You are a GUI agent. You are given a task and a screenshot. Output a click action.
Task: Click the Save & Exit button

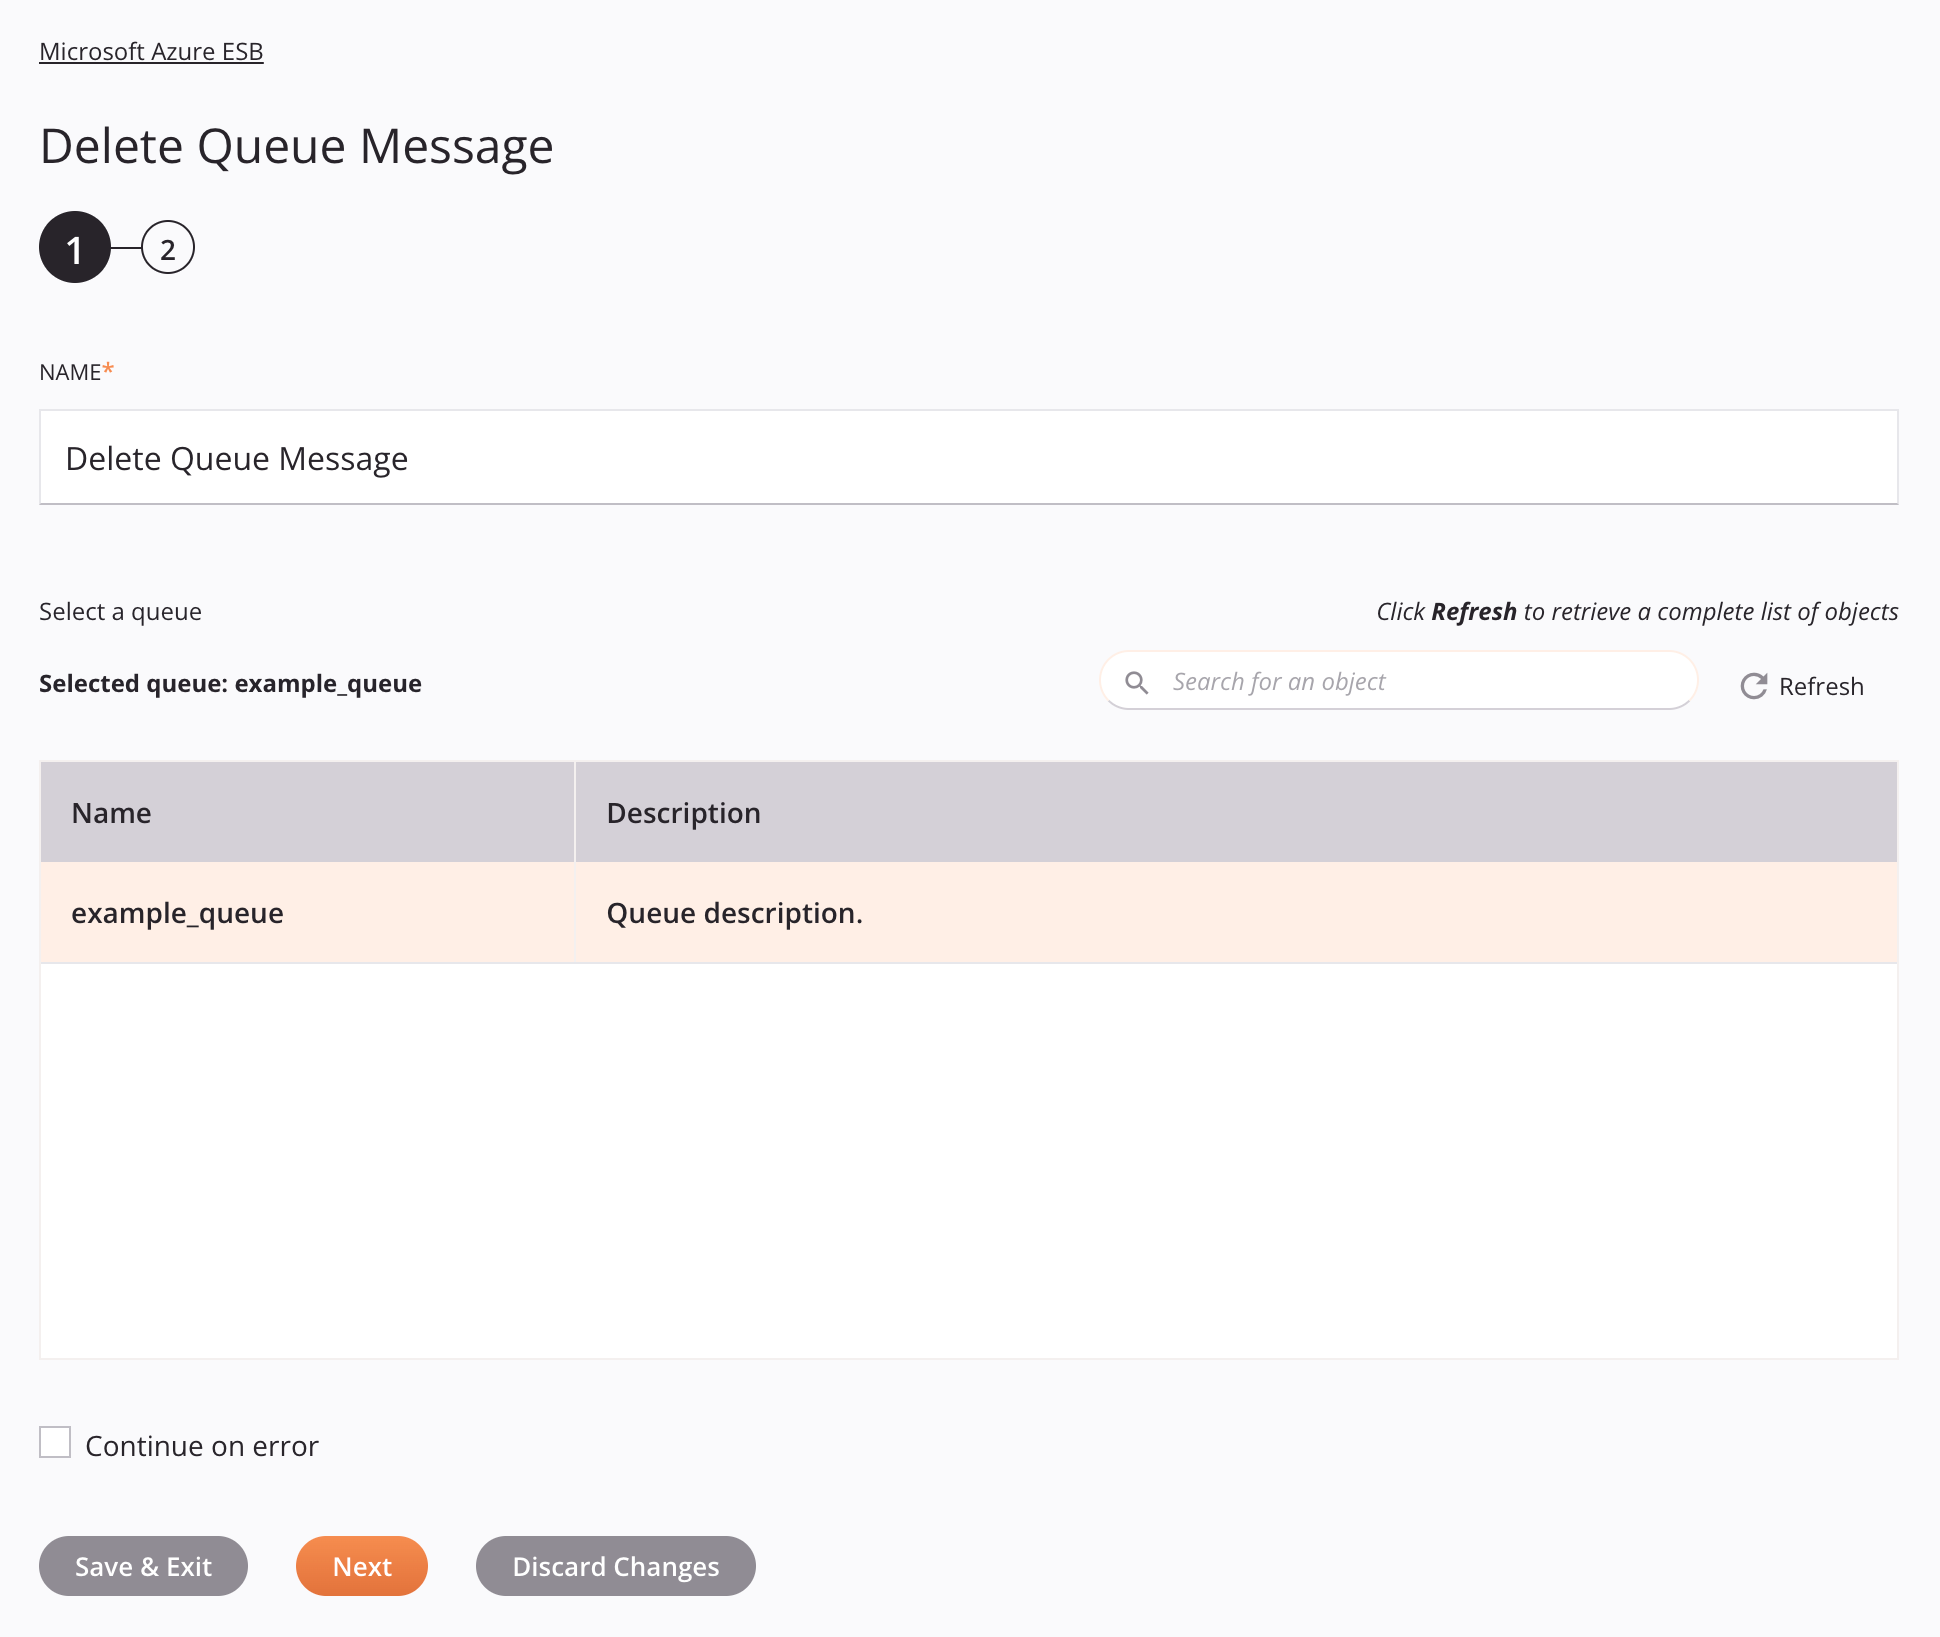pos(143,1566)
